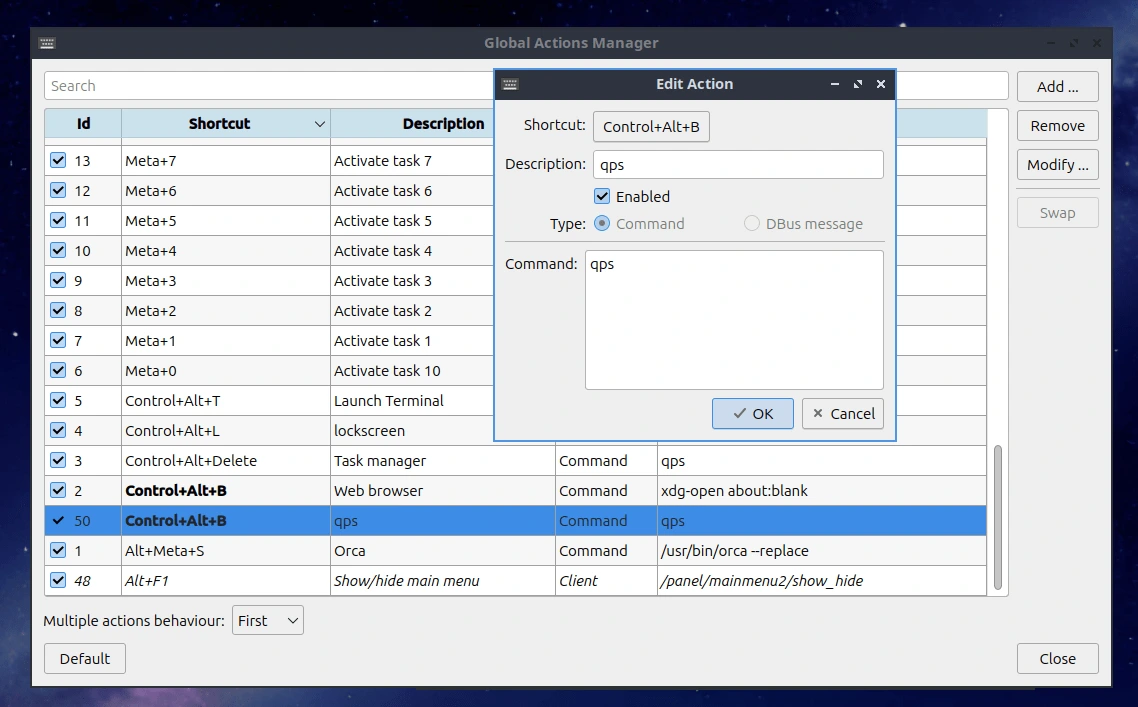Click the Launch Terminal description cell
The image size is (1138, 707).
(x=412, y=401)
